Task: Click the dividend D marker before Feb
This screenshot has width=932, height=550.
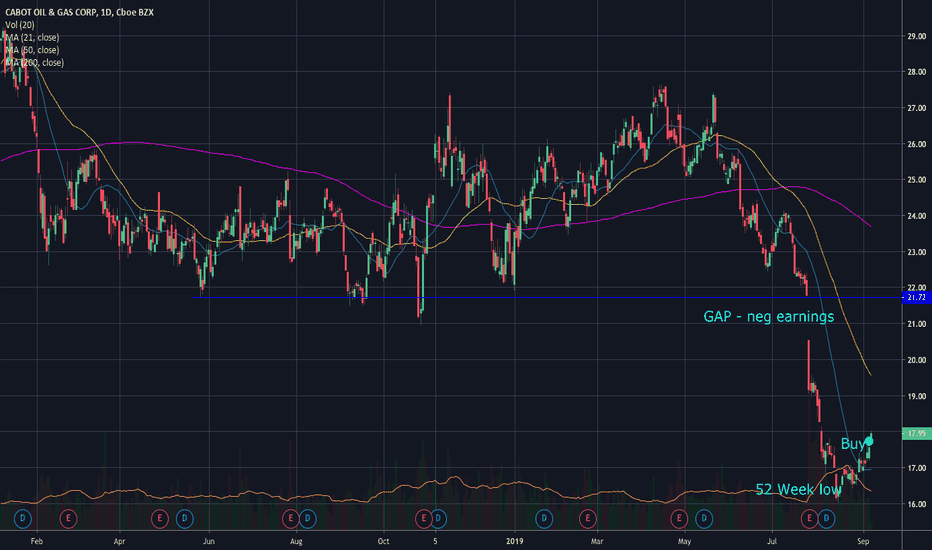Action: (23, 518)
